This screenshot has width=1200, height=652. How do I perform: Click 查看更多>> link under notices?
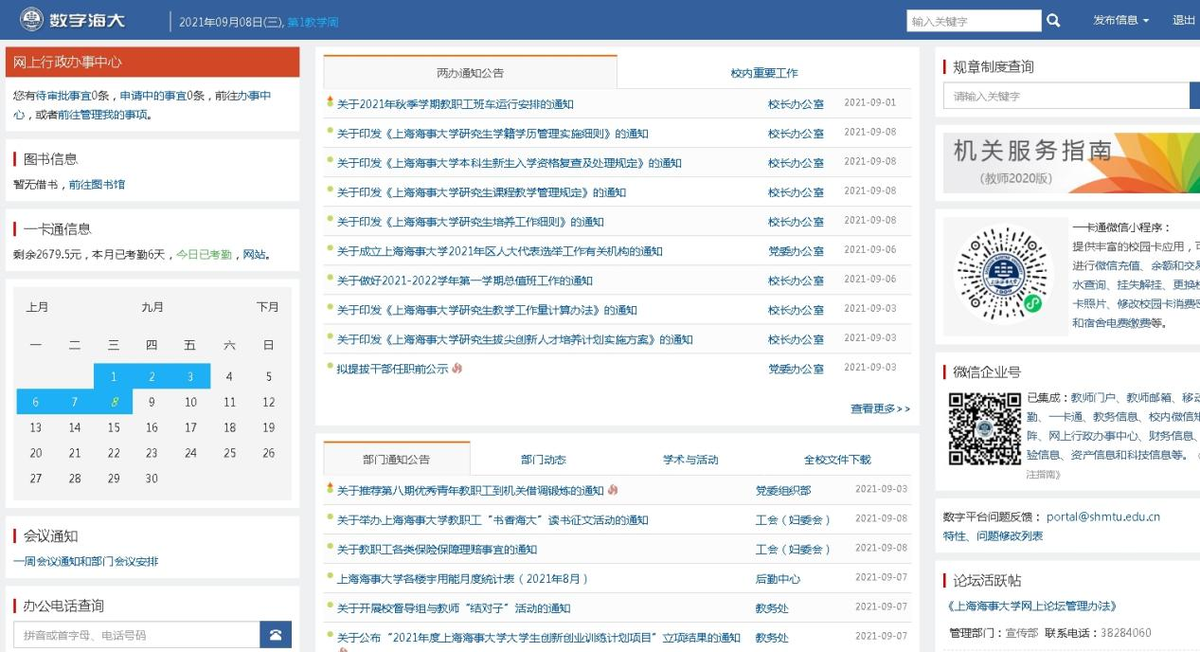pos(880,409)
